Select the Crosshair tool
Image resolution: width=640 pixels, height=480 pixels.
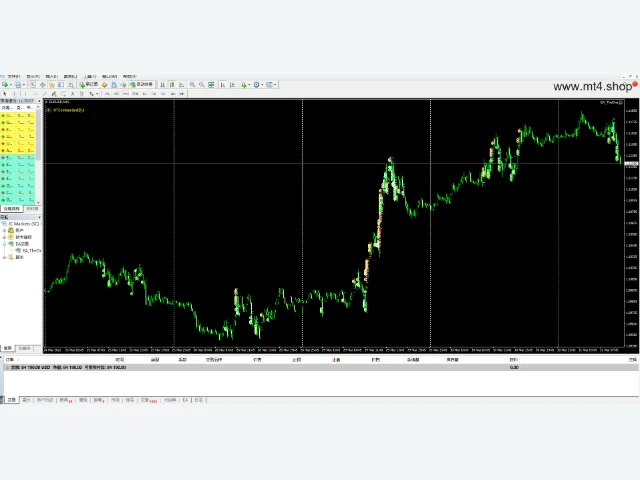coord(14,93)
